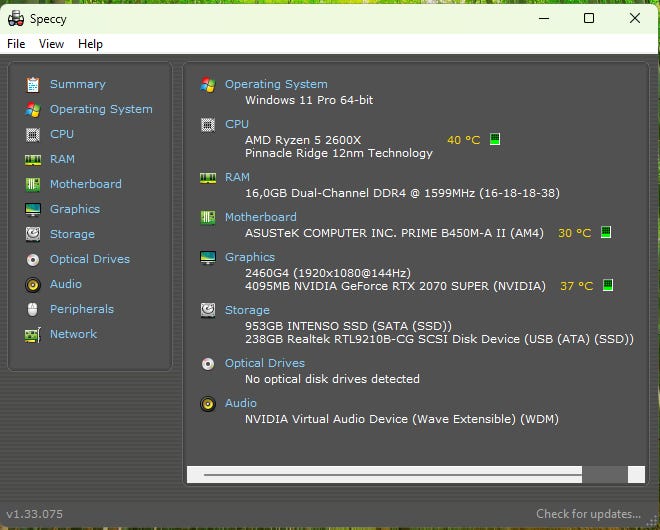Click the CPU chip icon in sidebar
660x530 pixels.
pos(33,134)
